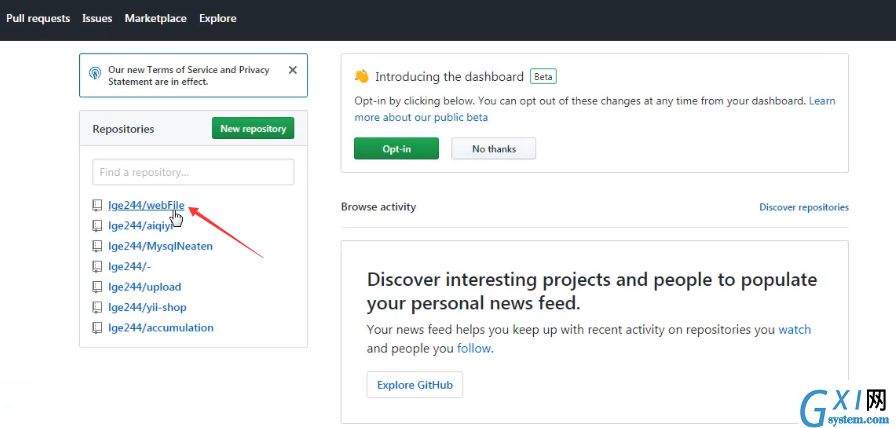896x428 pixels.
Task: Click the repo icon beside lge244/upload
Action: (97, 287)
